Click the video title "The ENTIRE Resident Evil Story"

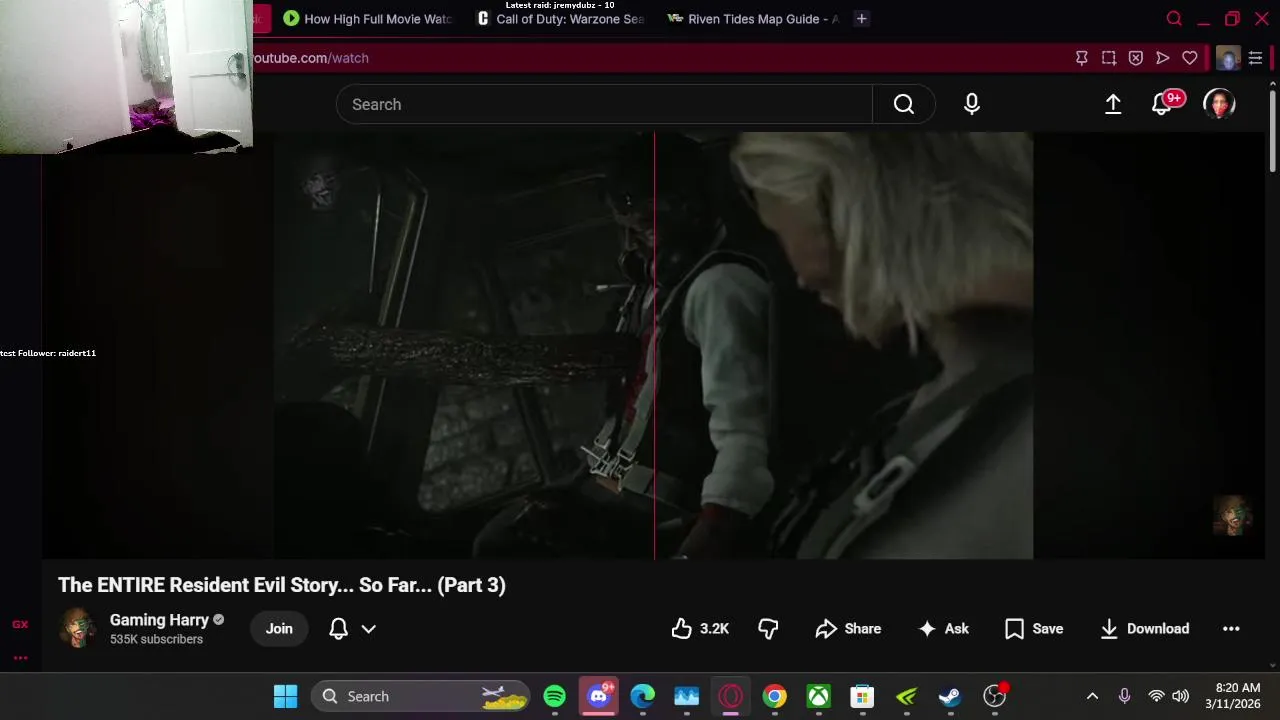[x=282, y=585]
